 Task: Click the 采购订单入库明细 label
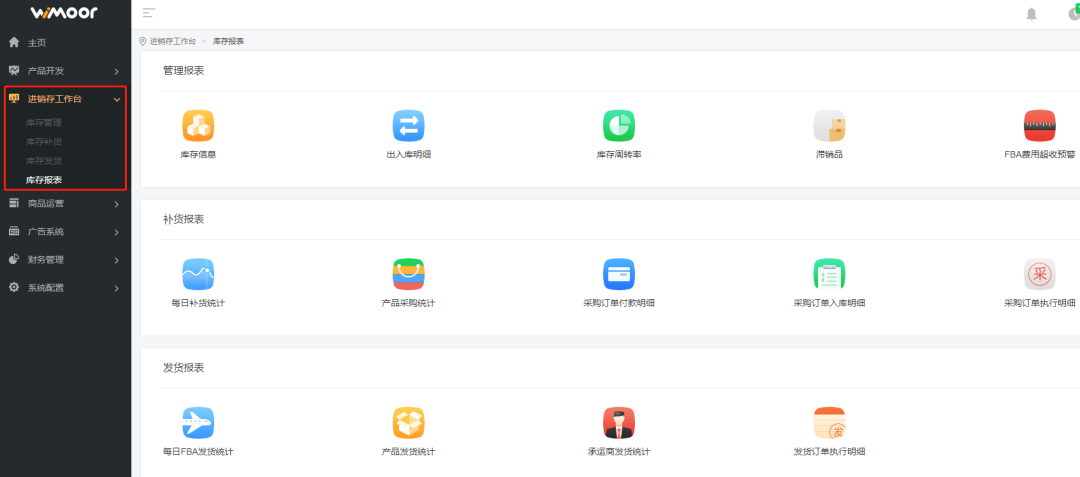[829, 303]
